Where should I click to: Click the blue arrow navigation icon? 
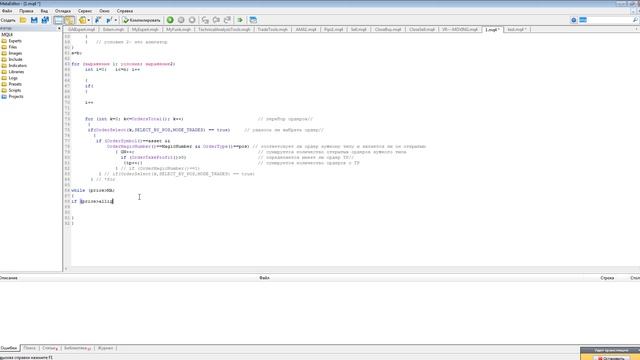tap(98, 20)
